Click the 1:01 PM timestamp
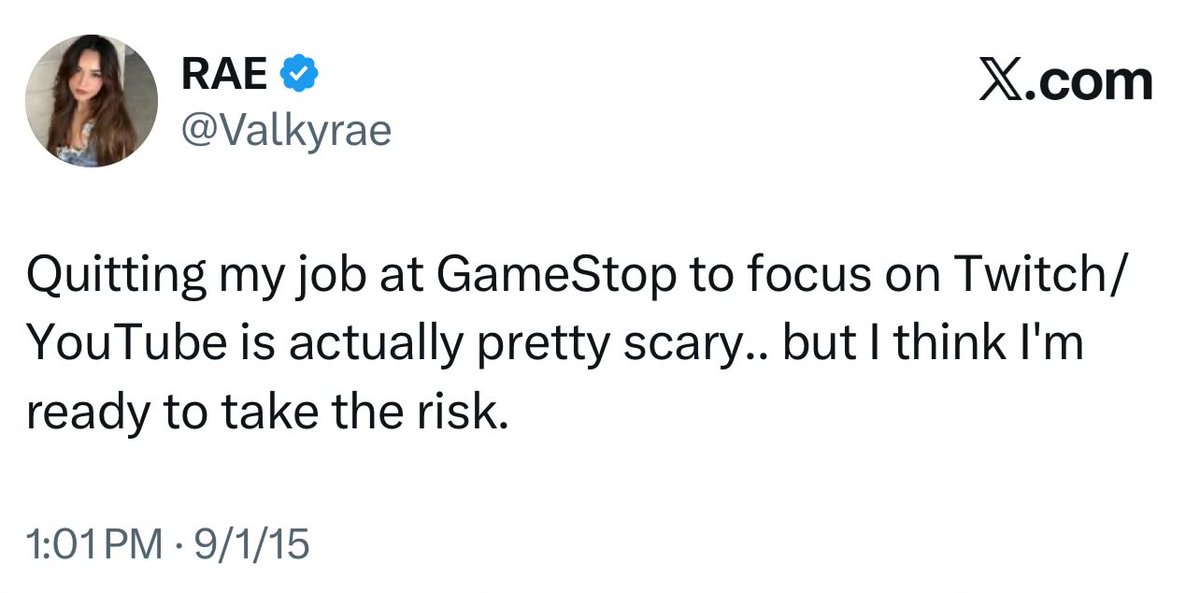Screen dimensions: 1200x593 (x=94, y=545)
